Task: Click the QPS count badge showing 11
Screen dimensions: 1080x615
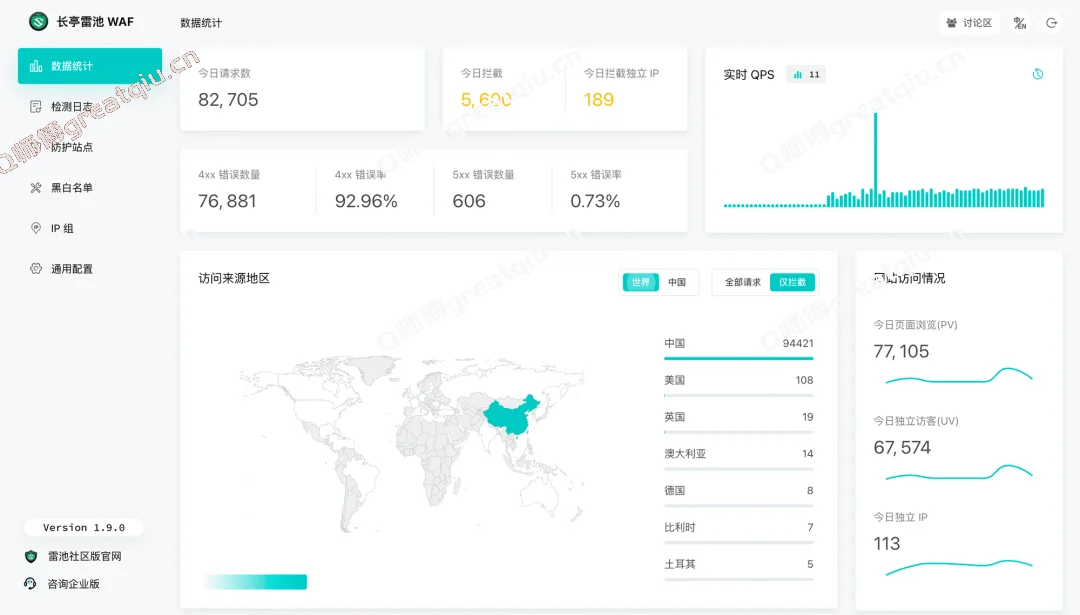Action: tap(806, 73)
